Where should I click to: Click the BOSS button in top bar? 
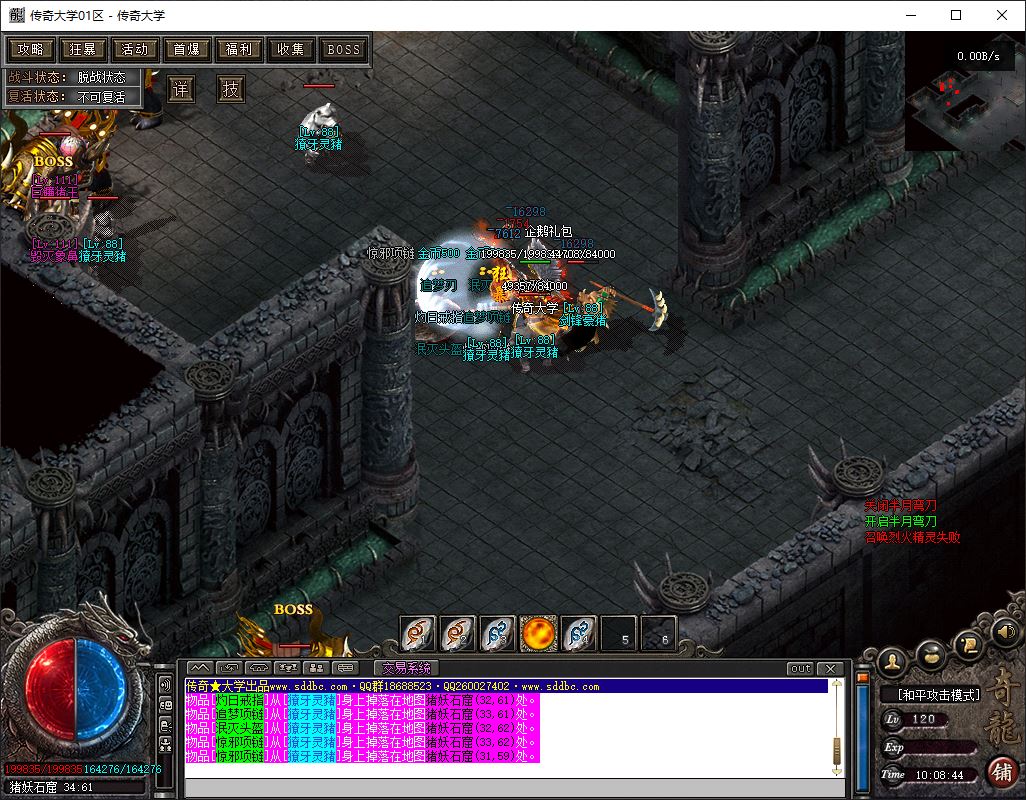344,49
